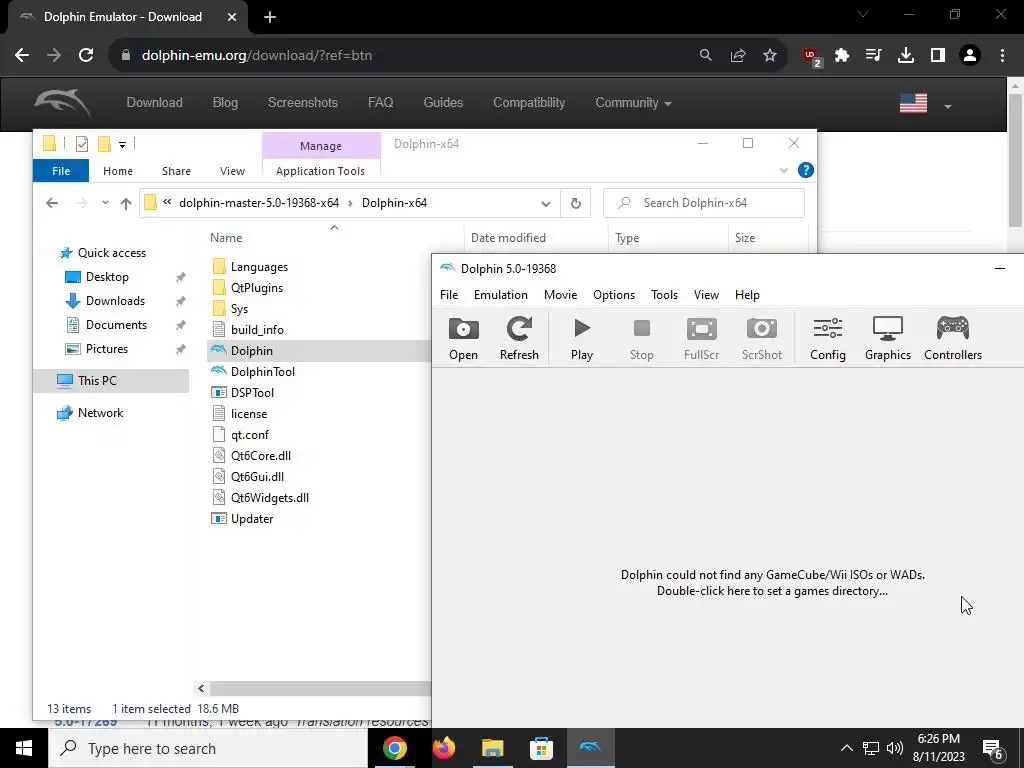
Task: Open the View tab in Explorer ribbon
Action: [x=232, y=170]
